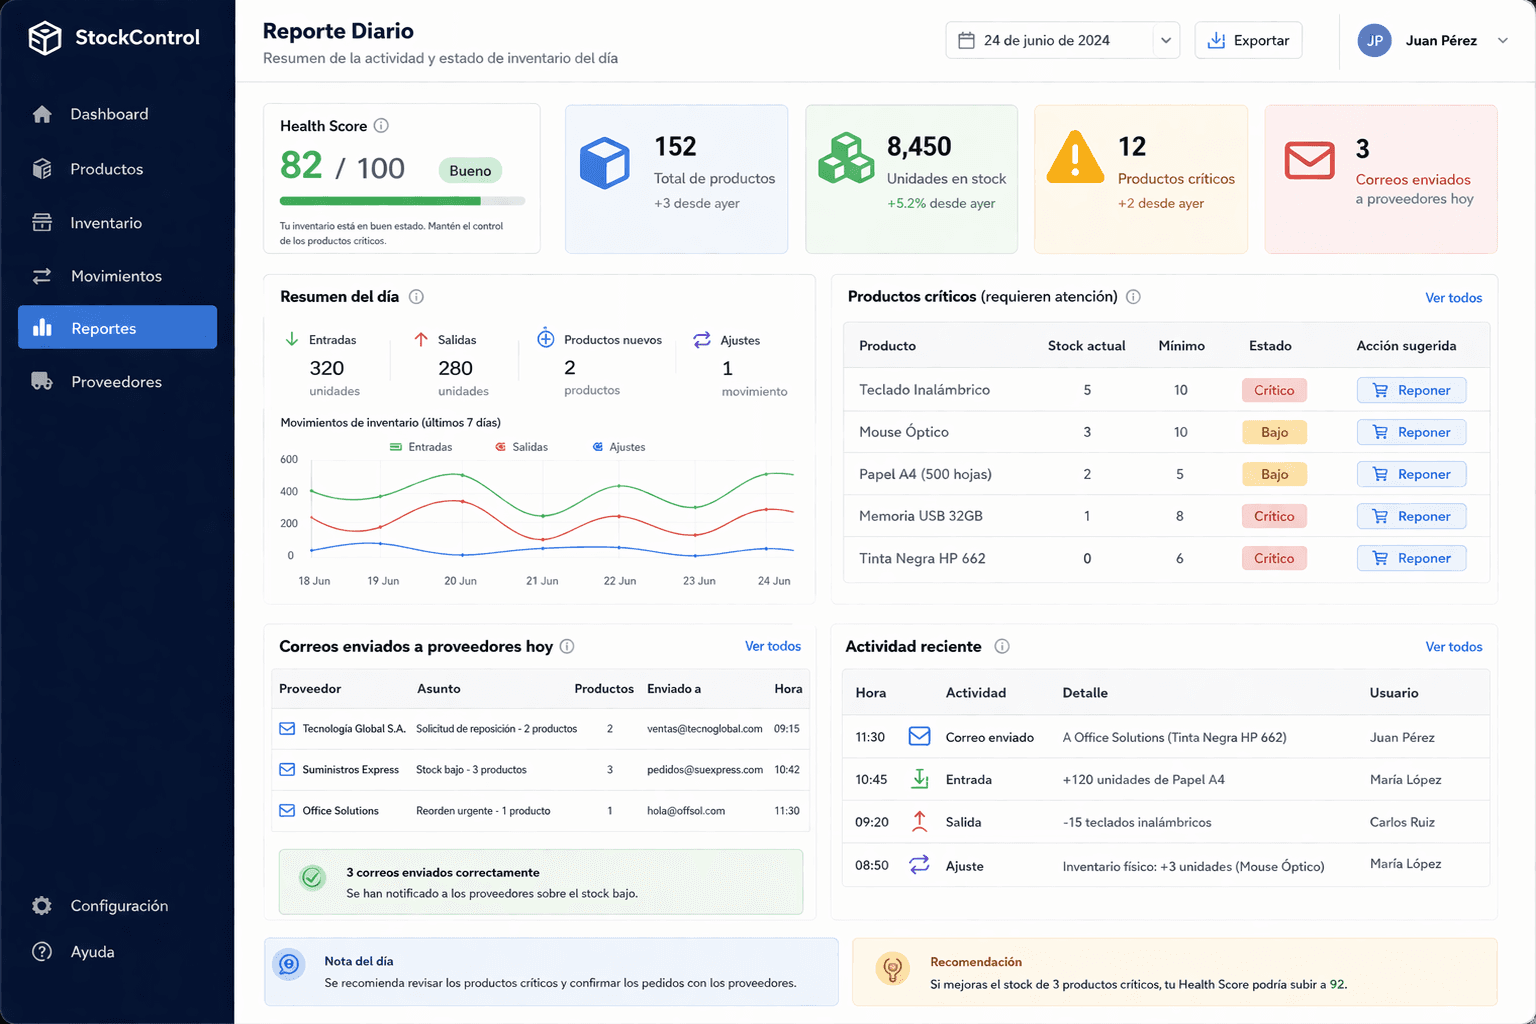Click Ver todos above Productos críticos
1536x1024 pixels.
(1454, 297)
